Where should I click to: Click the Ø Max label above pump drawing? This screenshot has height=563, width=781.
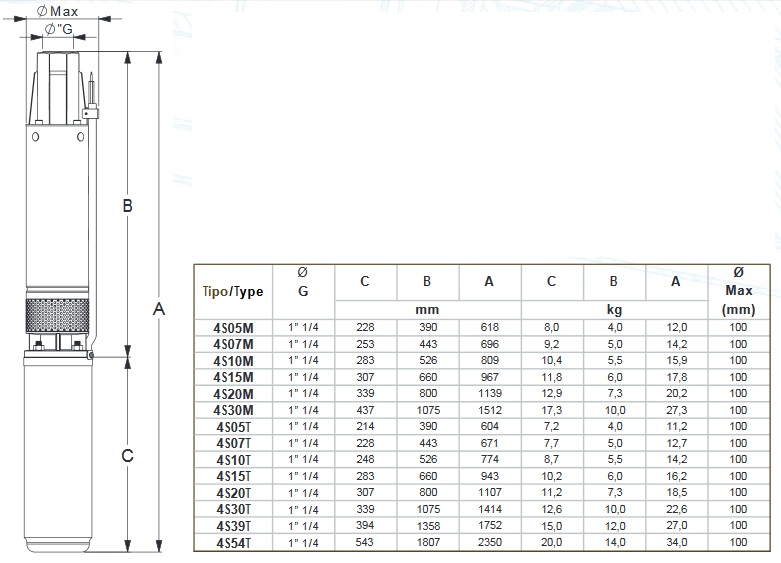tap(57, 10)
